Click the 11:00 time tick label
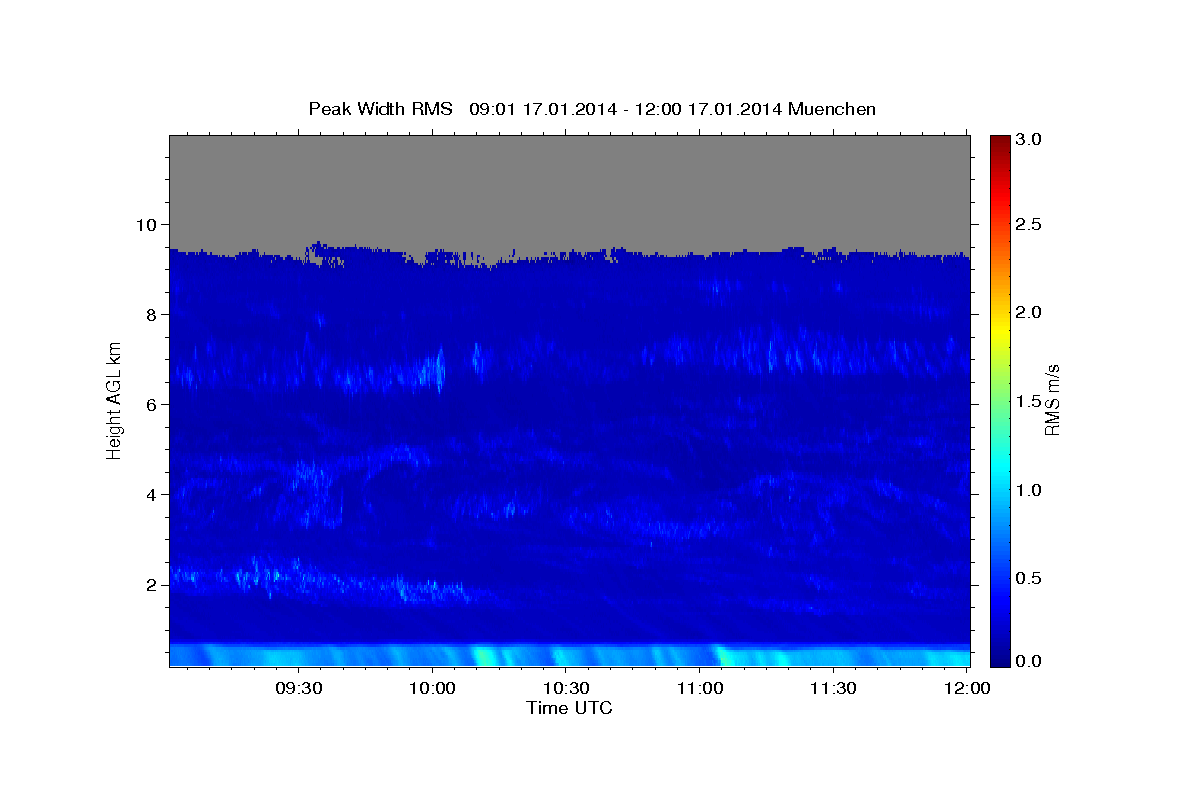 point(699,689)
